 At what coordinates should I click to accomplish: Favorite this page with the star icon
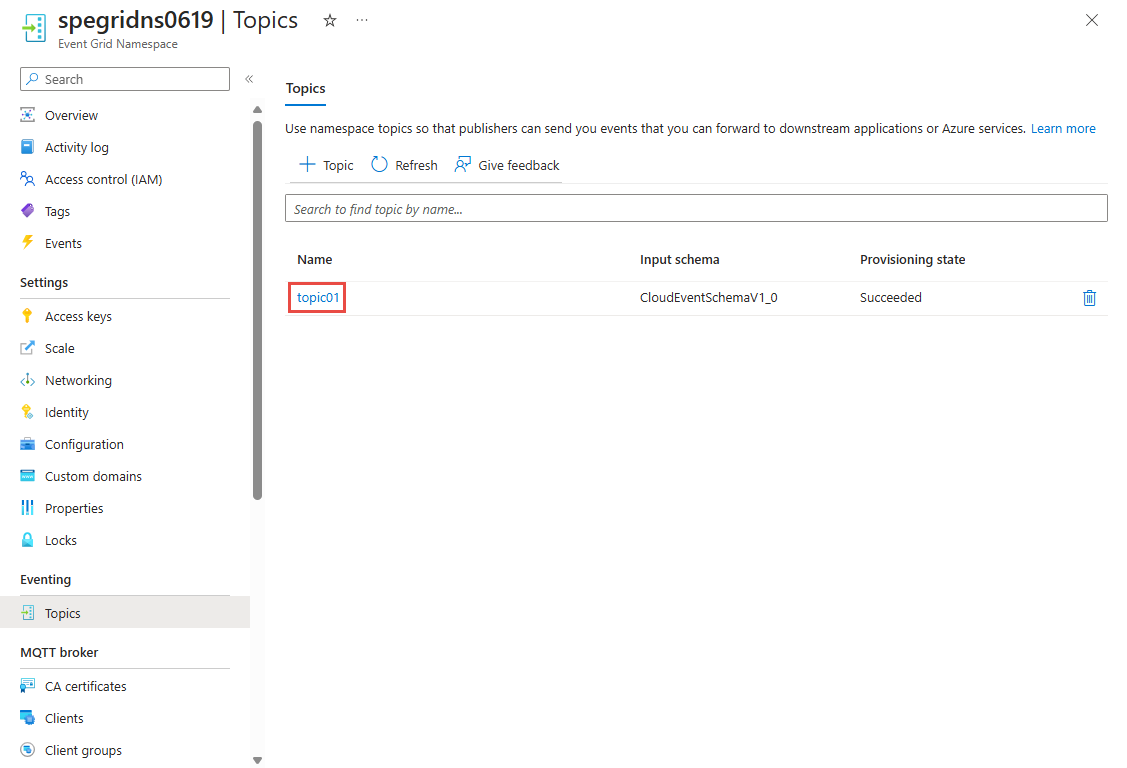coord(330,21)
